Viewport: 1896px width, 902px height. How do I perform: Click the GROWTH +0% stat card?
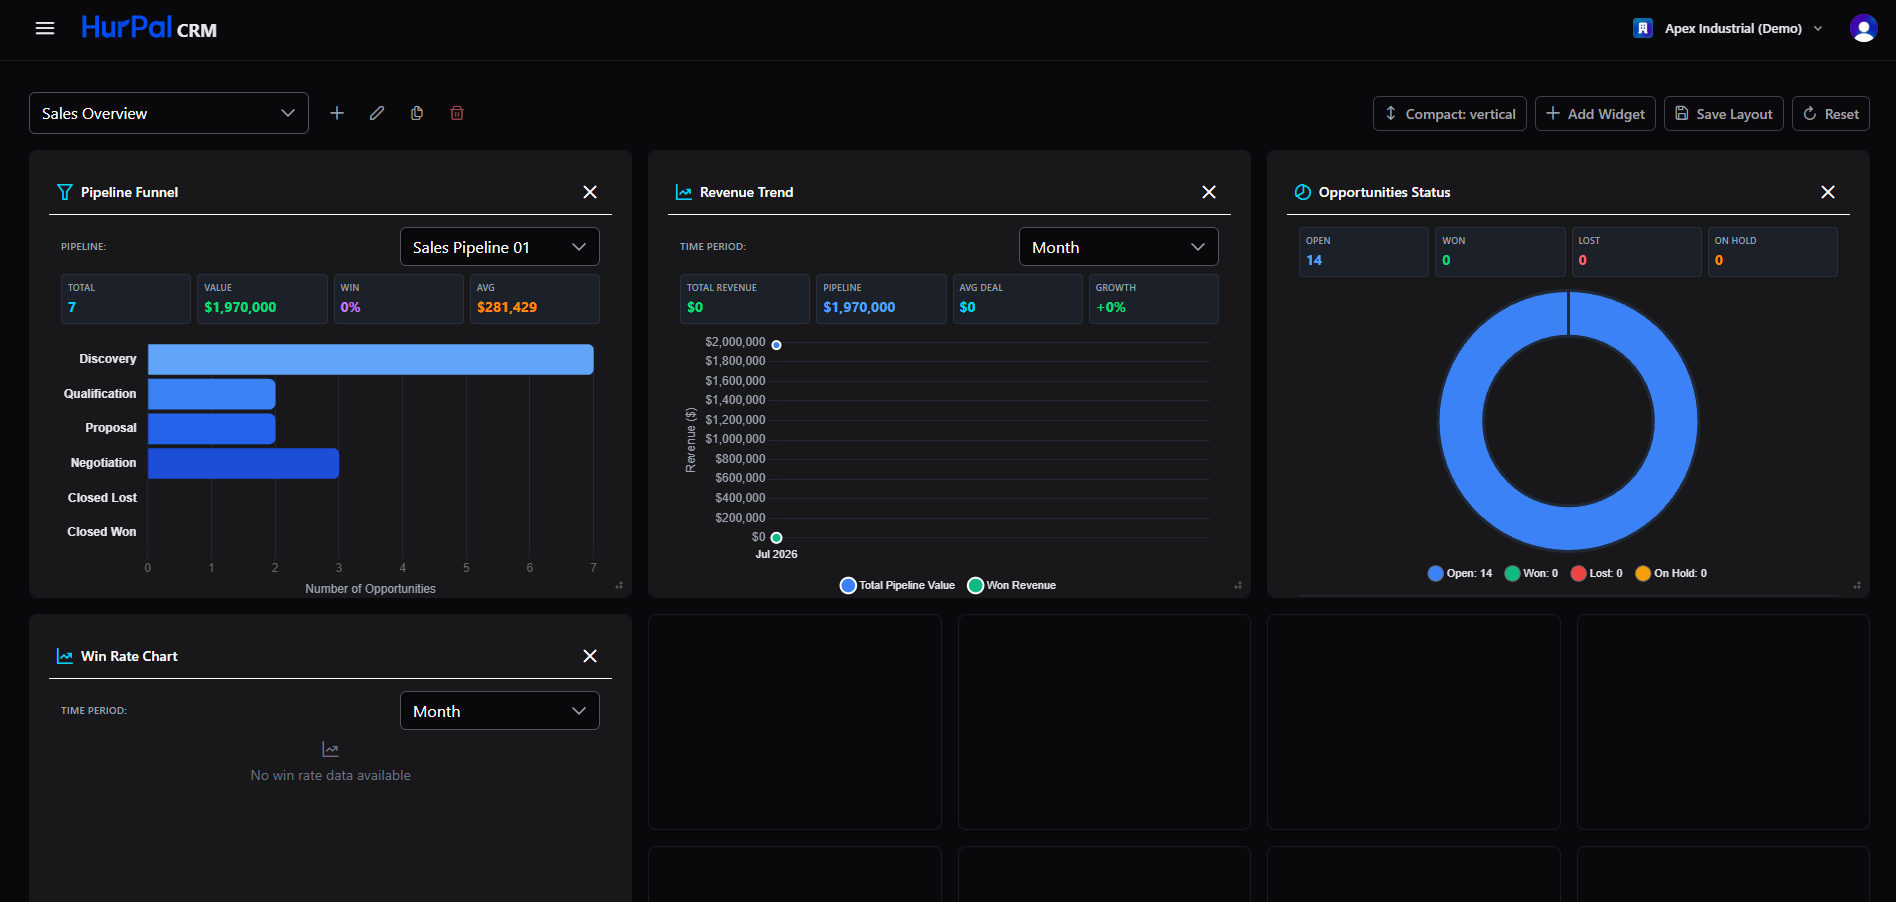(1154, 299)
